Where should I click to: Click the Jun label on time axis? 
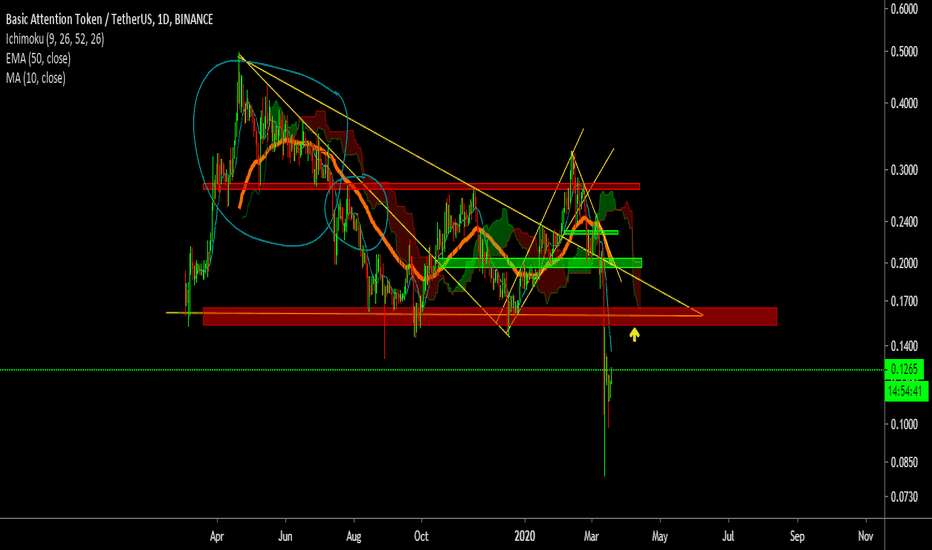(x=285, y=536)
